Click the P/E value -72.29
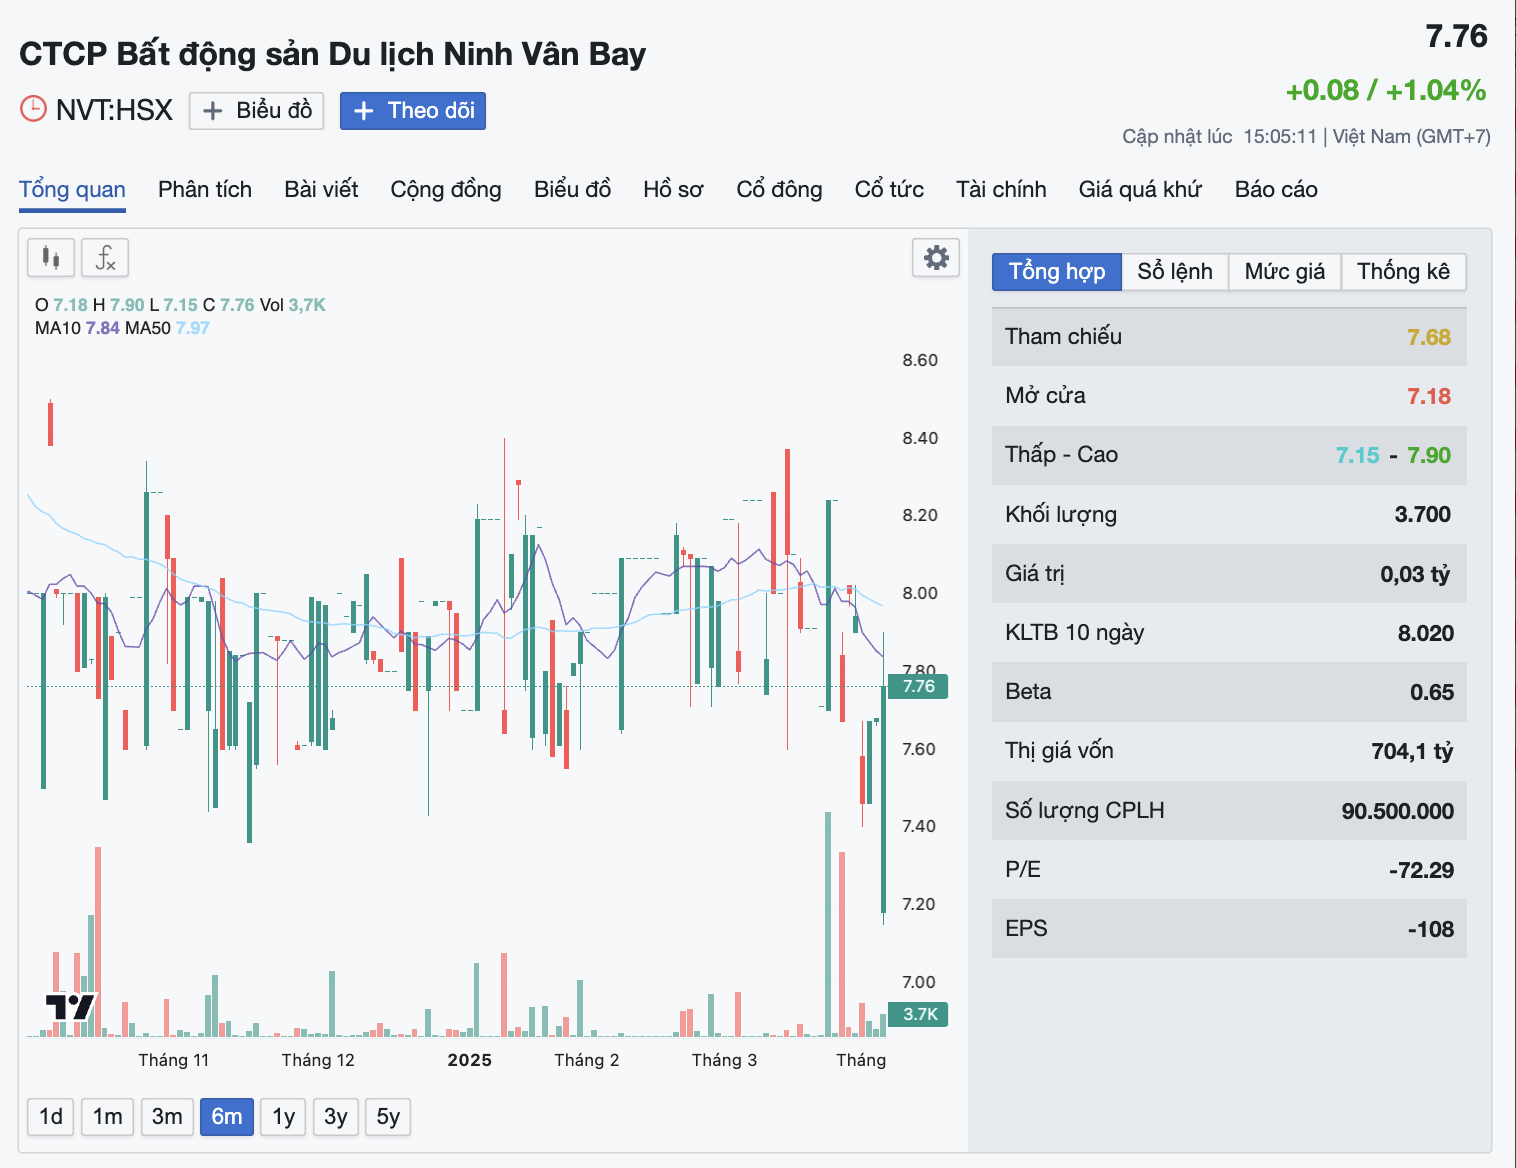 [x=1421, y=870]
